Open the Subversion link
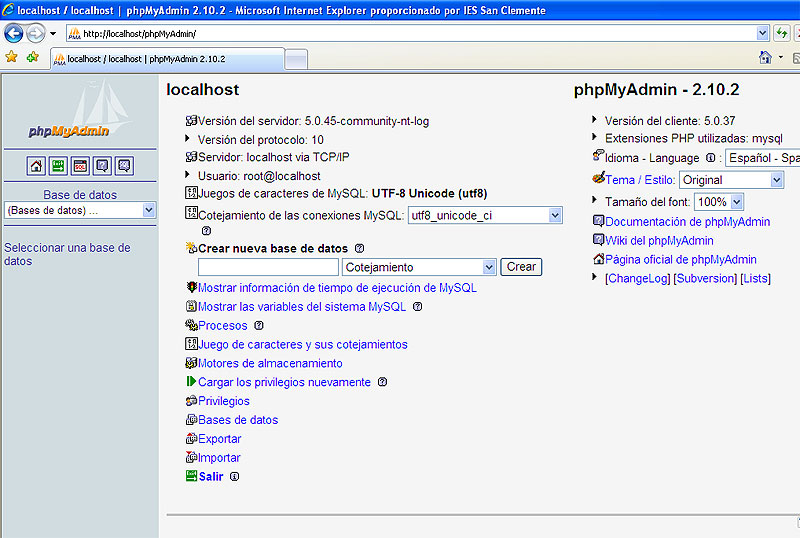 click(x=705, y=278)
